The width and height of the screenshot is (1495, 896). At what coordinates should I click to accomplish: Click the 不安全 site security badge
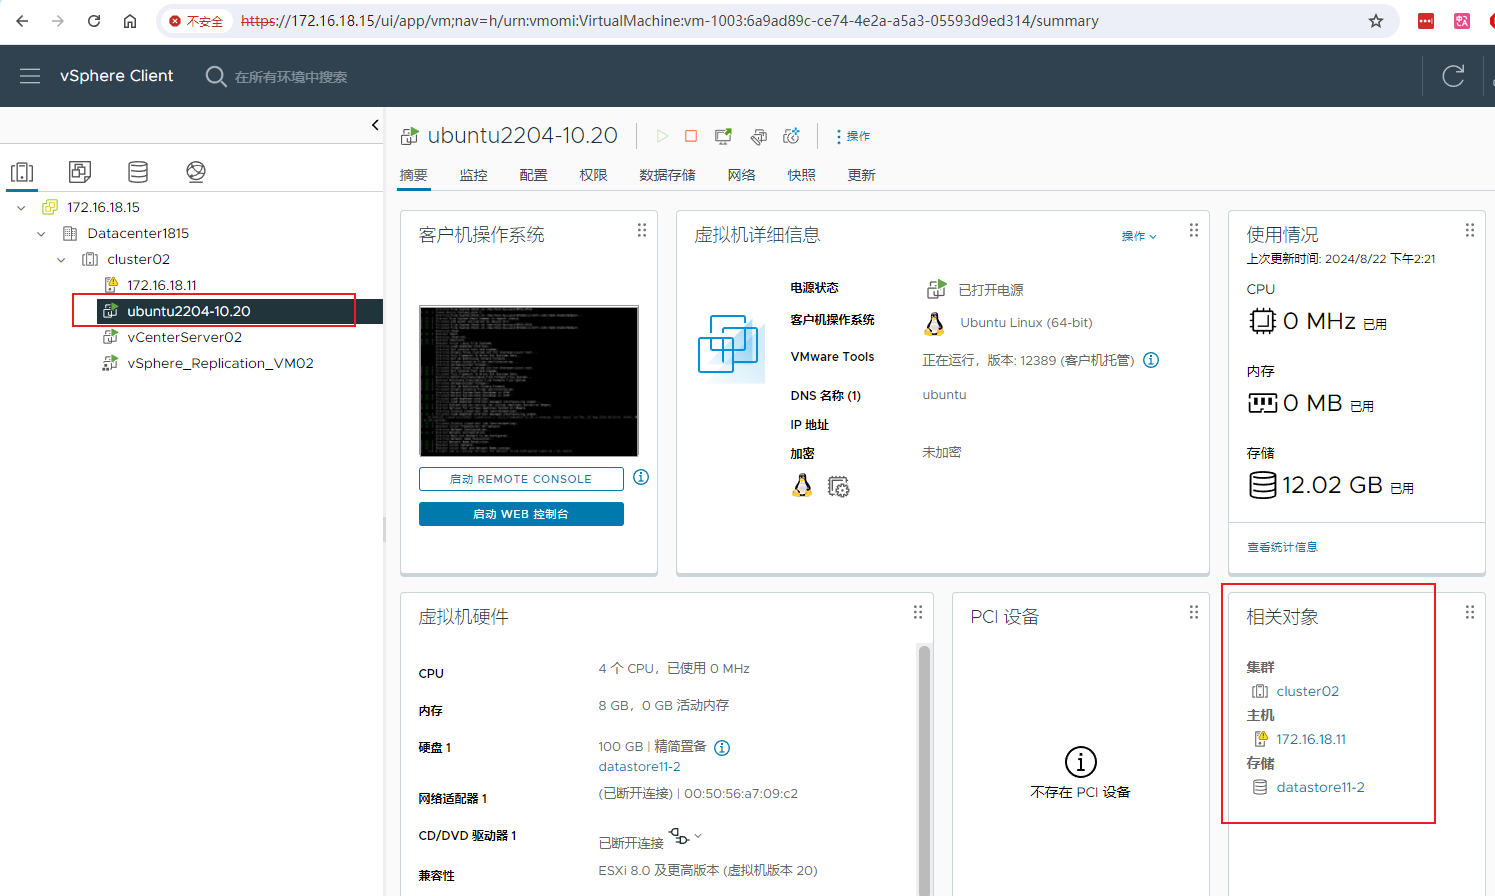pyautogui.click(x=197, y=21)
